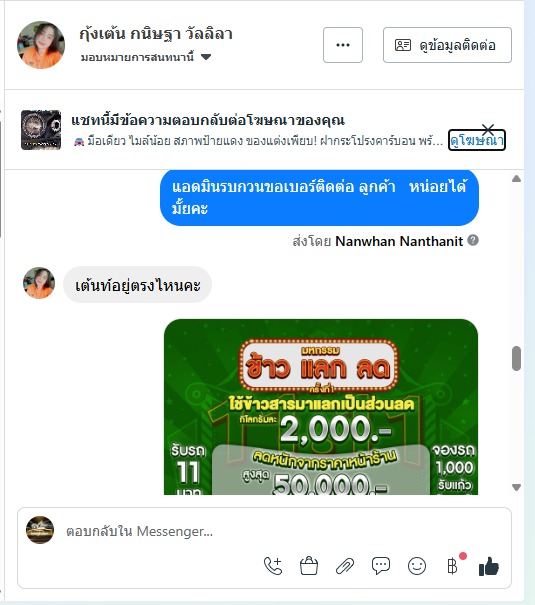
Task: Expand the มอบหมายการสนทนานี้ dropdown
Action: (146, 57)
